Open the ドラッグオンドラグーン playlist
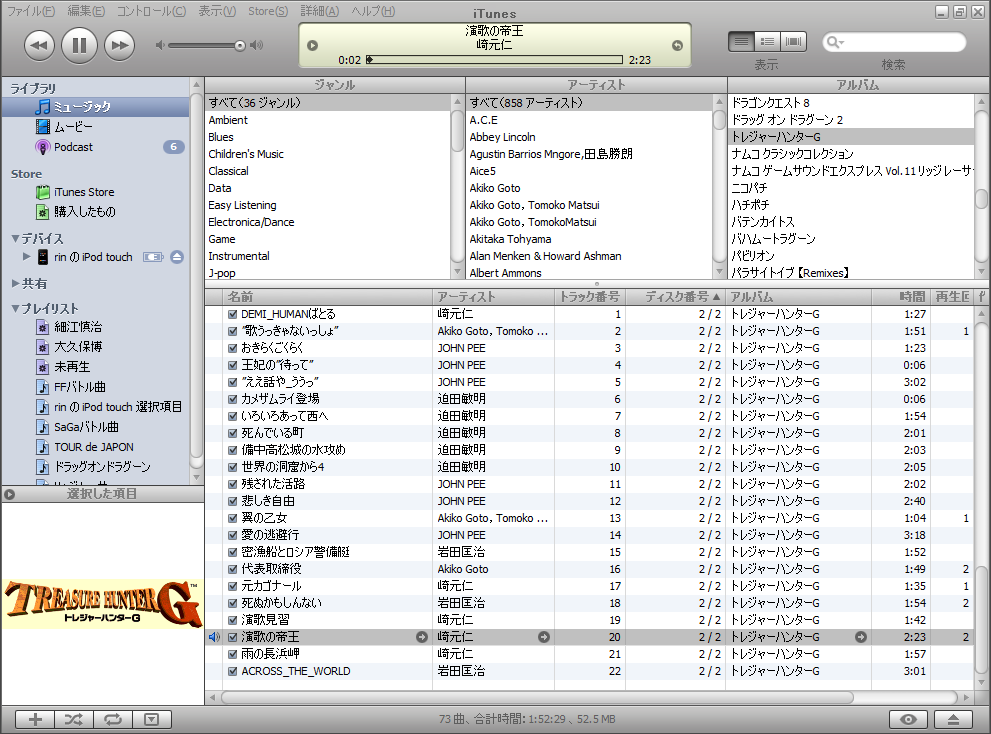The width and height of the screenshot is (991, 734). pos(95,467)
